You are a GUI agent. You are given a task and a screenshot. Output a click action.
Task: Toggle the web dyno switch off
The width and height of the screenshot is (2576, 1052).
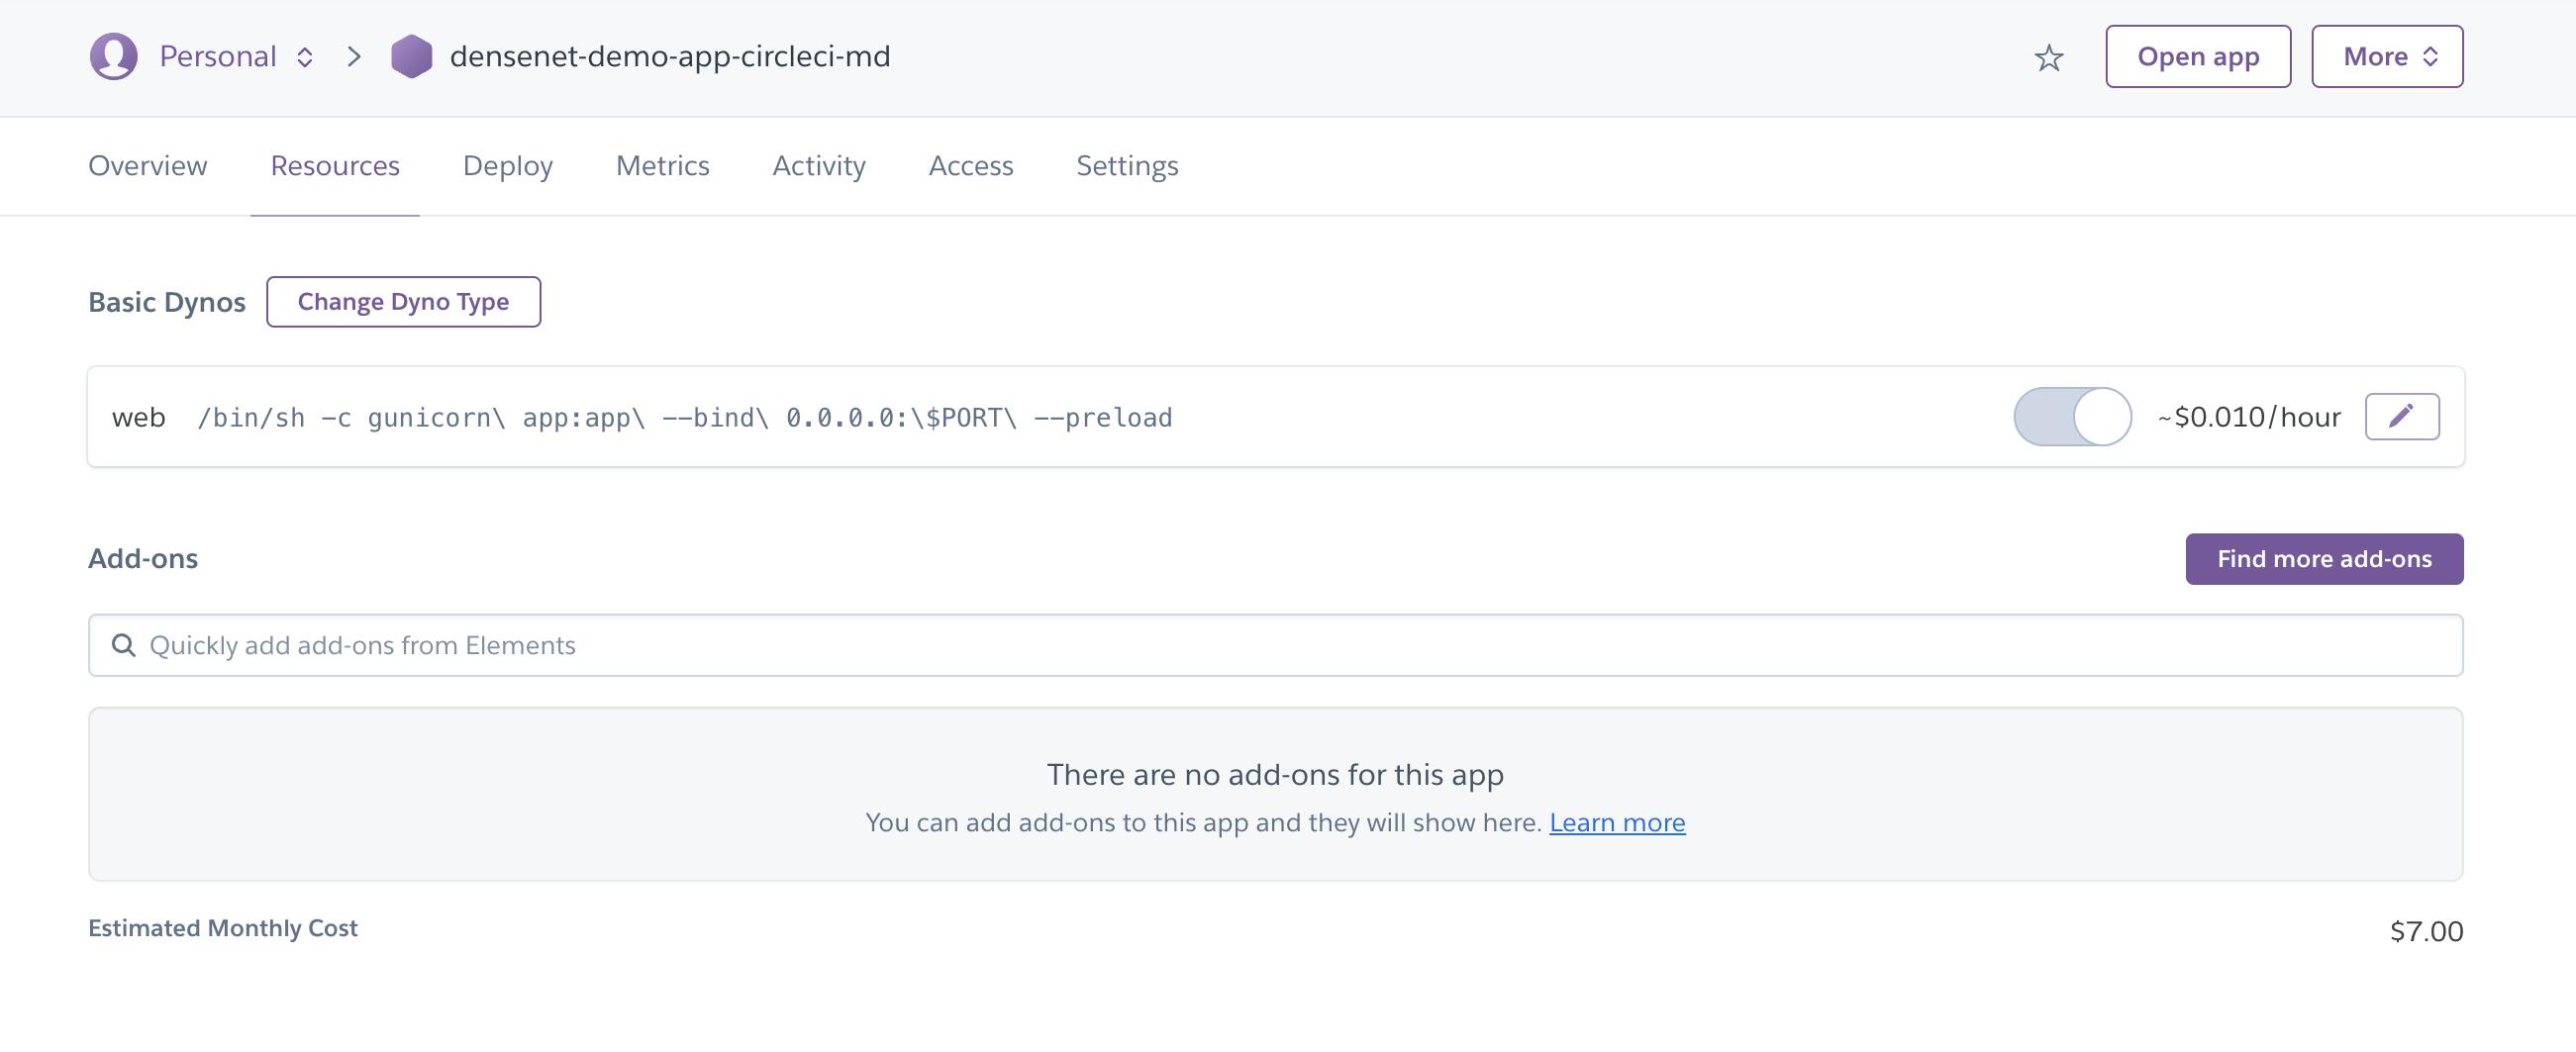point(2071,416)
